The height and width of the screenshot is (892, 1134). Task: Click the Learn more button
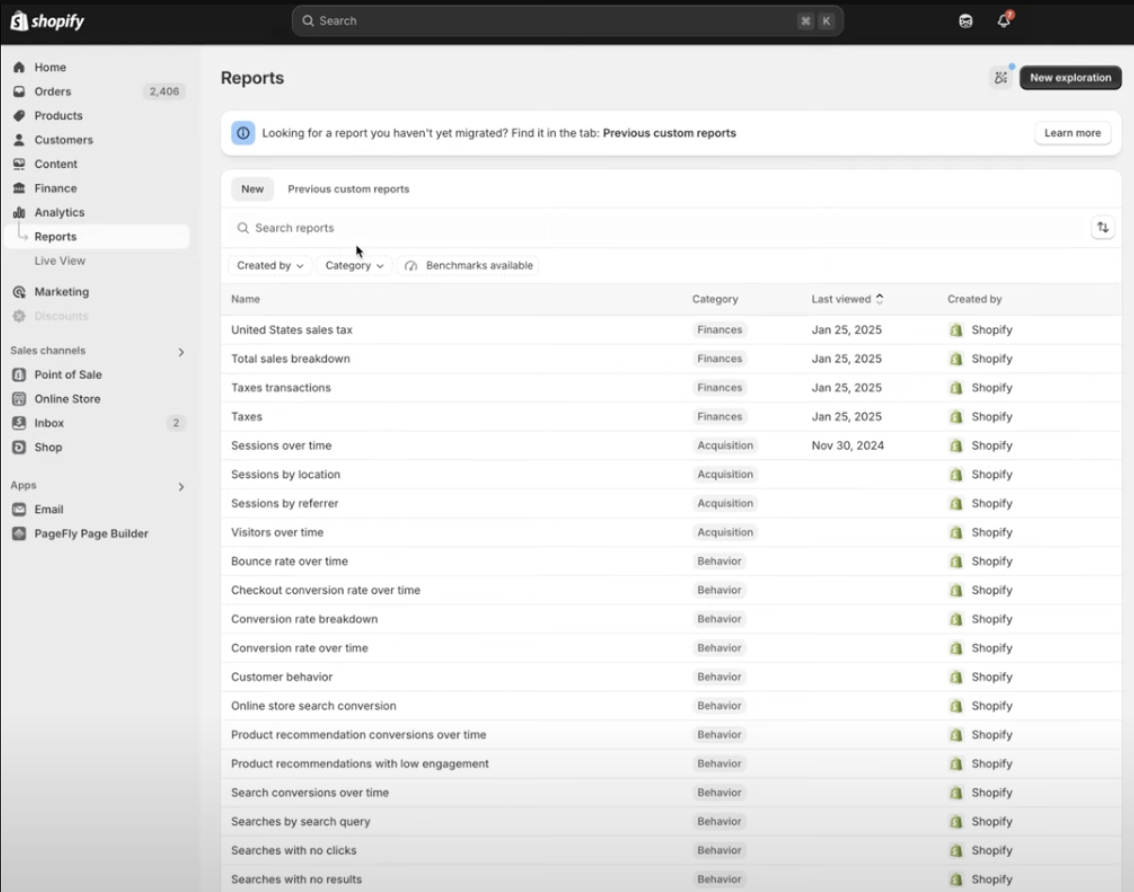pyautogui.click(x=1072, y=132)
